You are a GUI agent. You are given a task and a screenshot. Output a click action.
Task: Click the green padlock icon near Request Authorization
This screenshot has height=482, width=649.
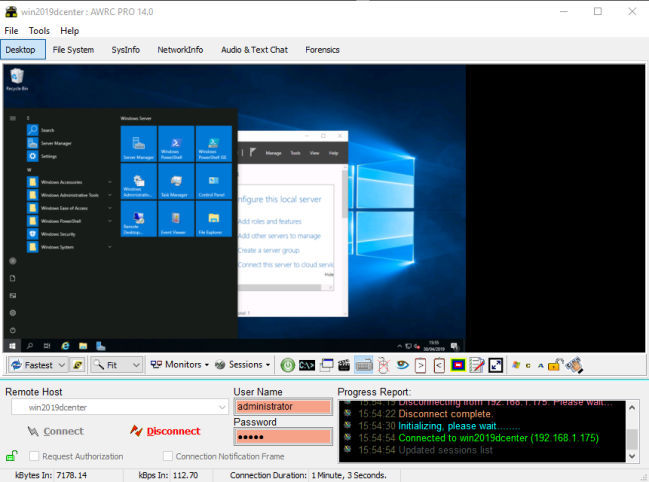[x=12, y=456]
